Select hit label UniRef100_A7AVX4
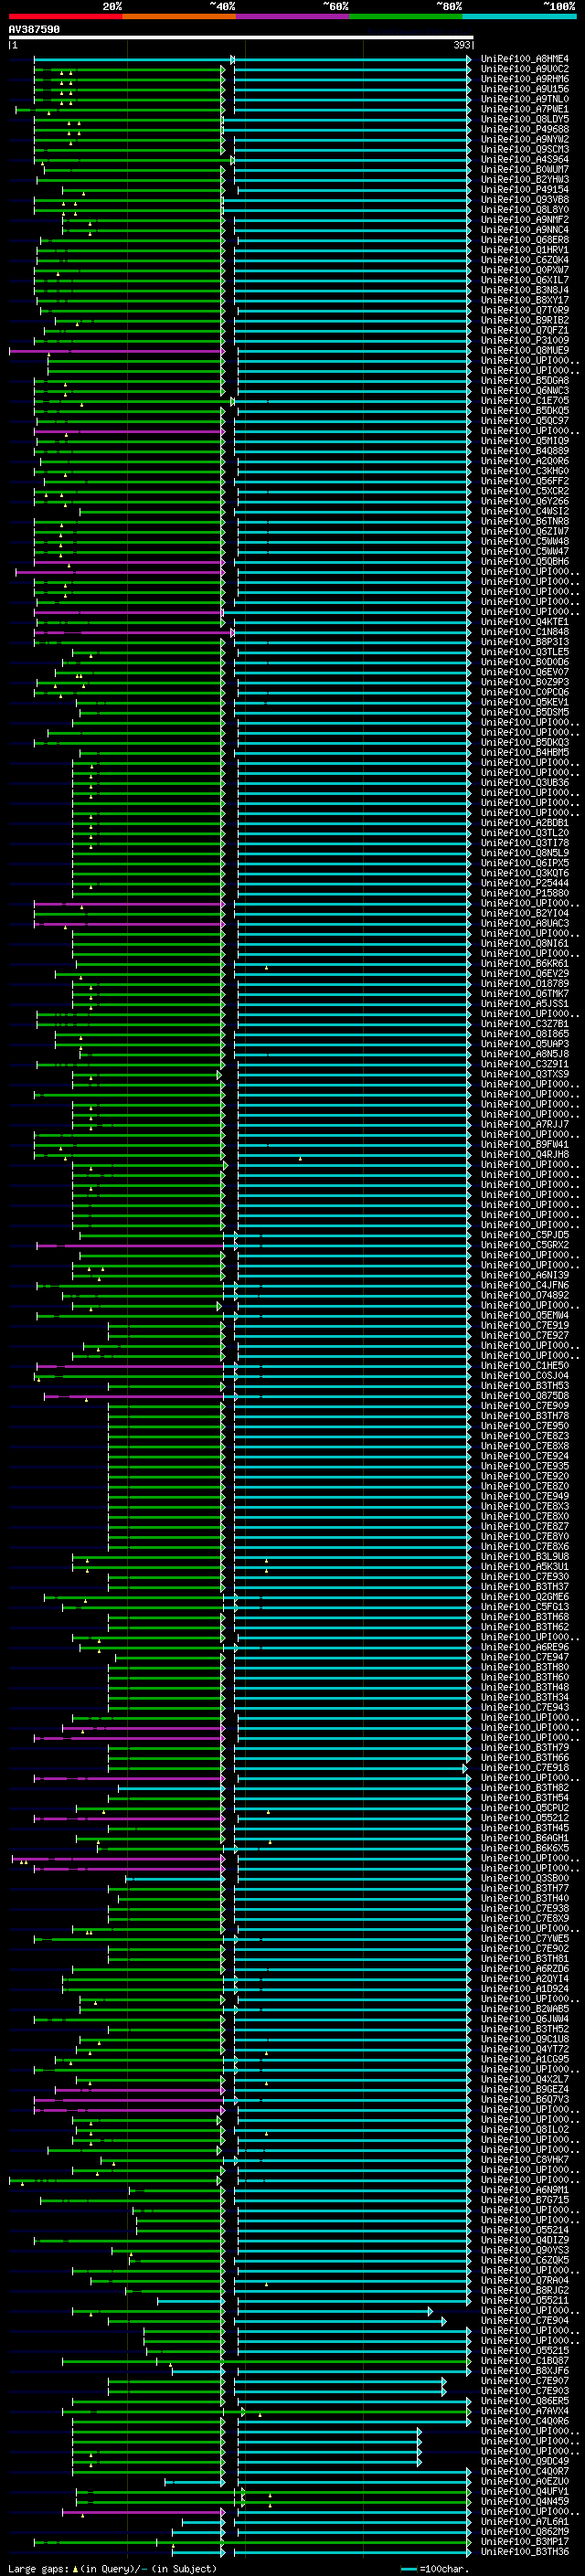This screenshot has width=585, height=2576. click(525, 2410)
